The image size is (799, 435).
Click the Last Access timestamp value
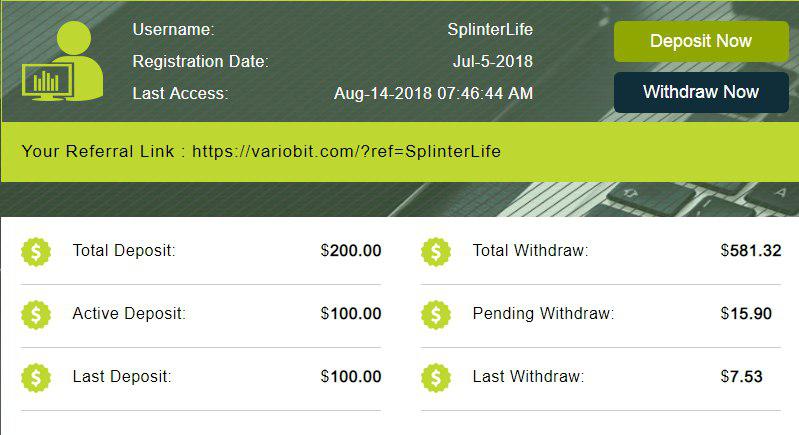click(434, 93)
